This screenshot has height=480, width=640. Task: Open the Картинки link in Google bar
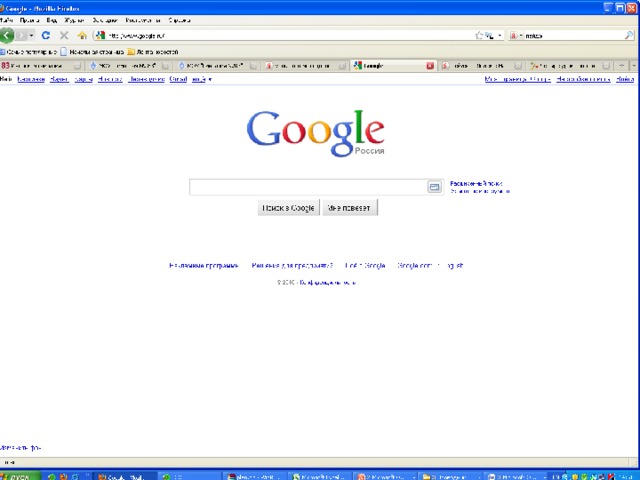pyautogui.click(x=31, y=79)
